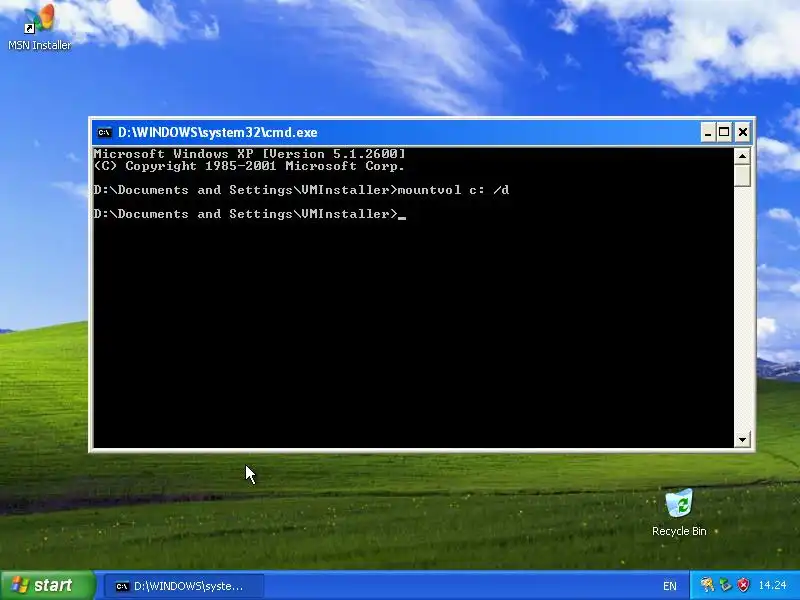Click the cmd.exe title bar text
The image size is (800, 600).
pyautogui.click(x=218, y=133)
